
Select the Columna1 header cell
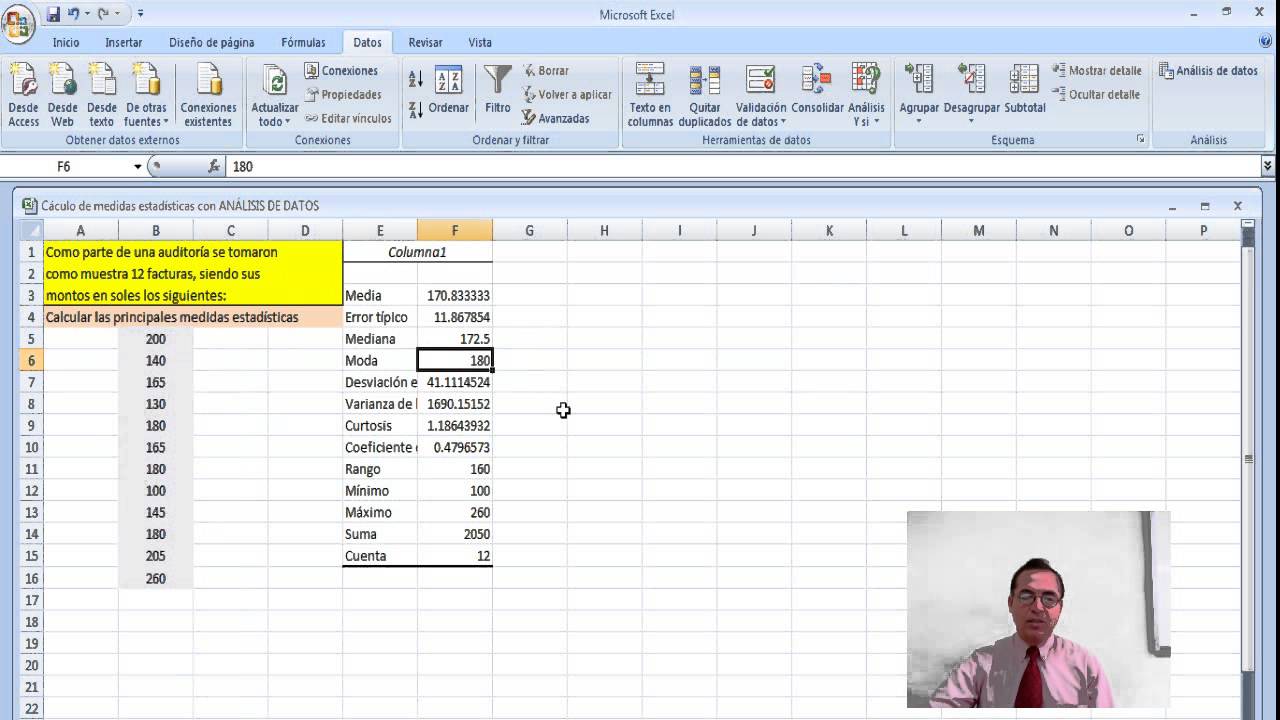(x=417, y=252)
